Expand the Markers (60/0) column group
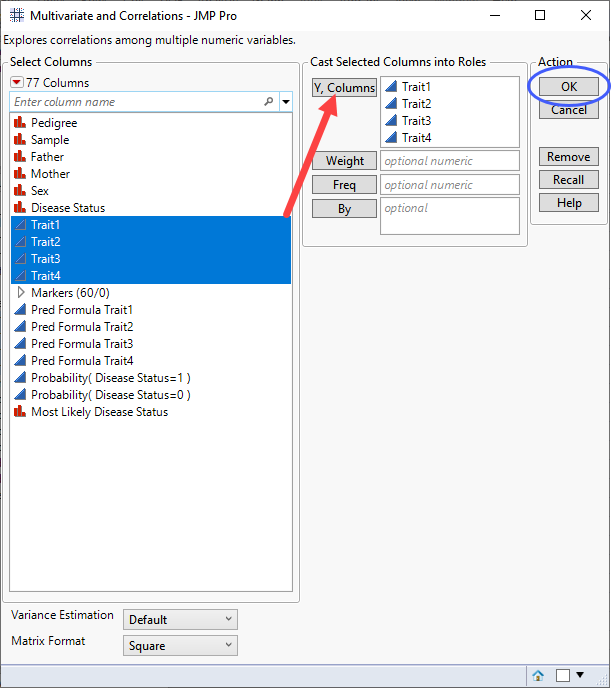The height and width of the screenshot is (688, 611). [21, 292]
